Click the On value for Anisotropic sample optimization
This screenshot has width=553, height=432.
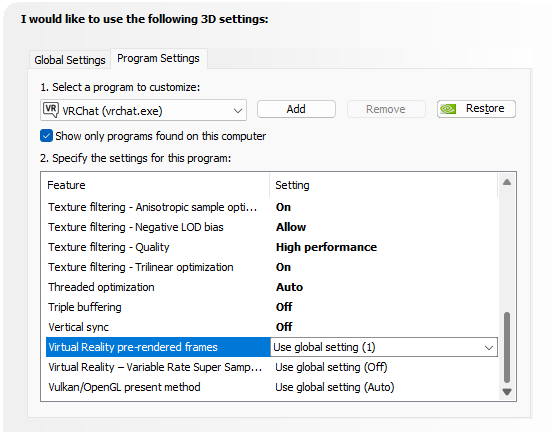click(x=283, y=207)
